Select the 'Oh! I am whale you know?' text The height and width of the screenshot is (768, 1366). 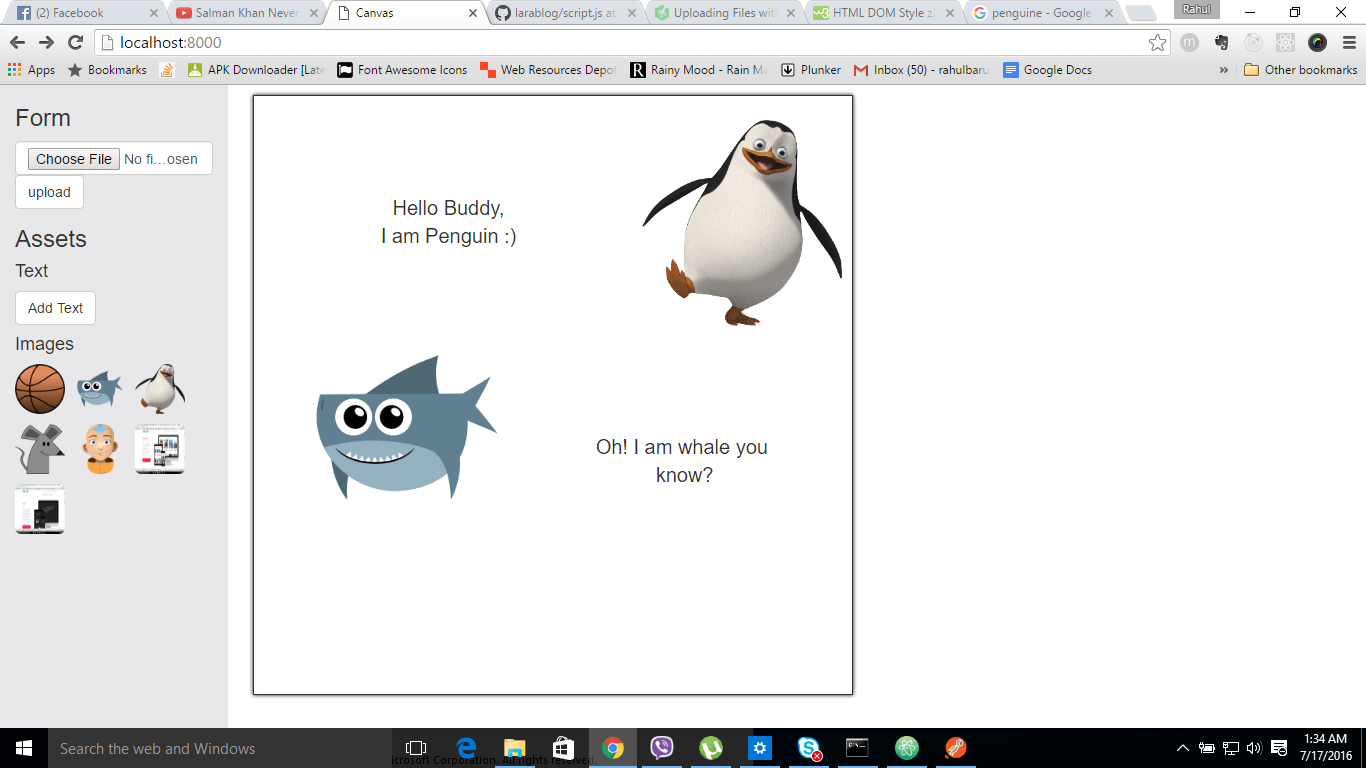point(682,461)
